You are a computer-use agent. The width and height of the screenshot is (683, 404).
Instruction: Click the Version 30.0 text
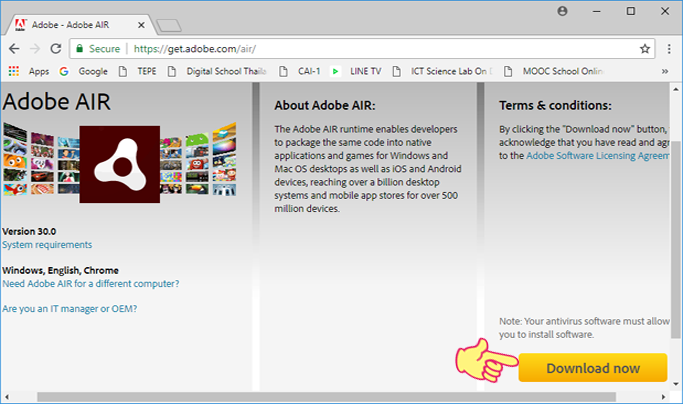[29, 231]
